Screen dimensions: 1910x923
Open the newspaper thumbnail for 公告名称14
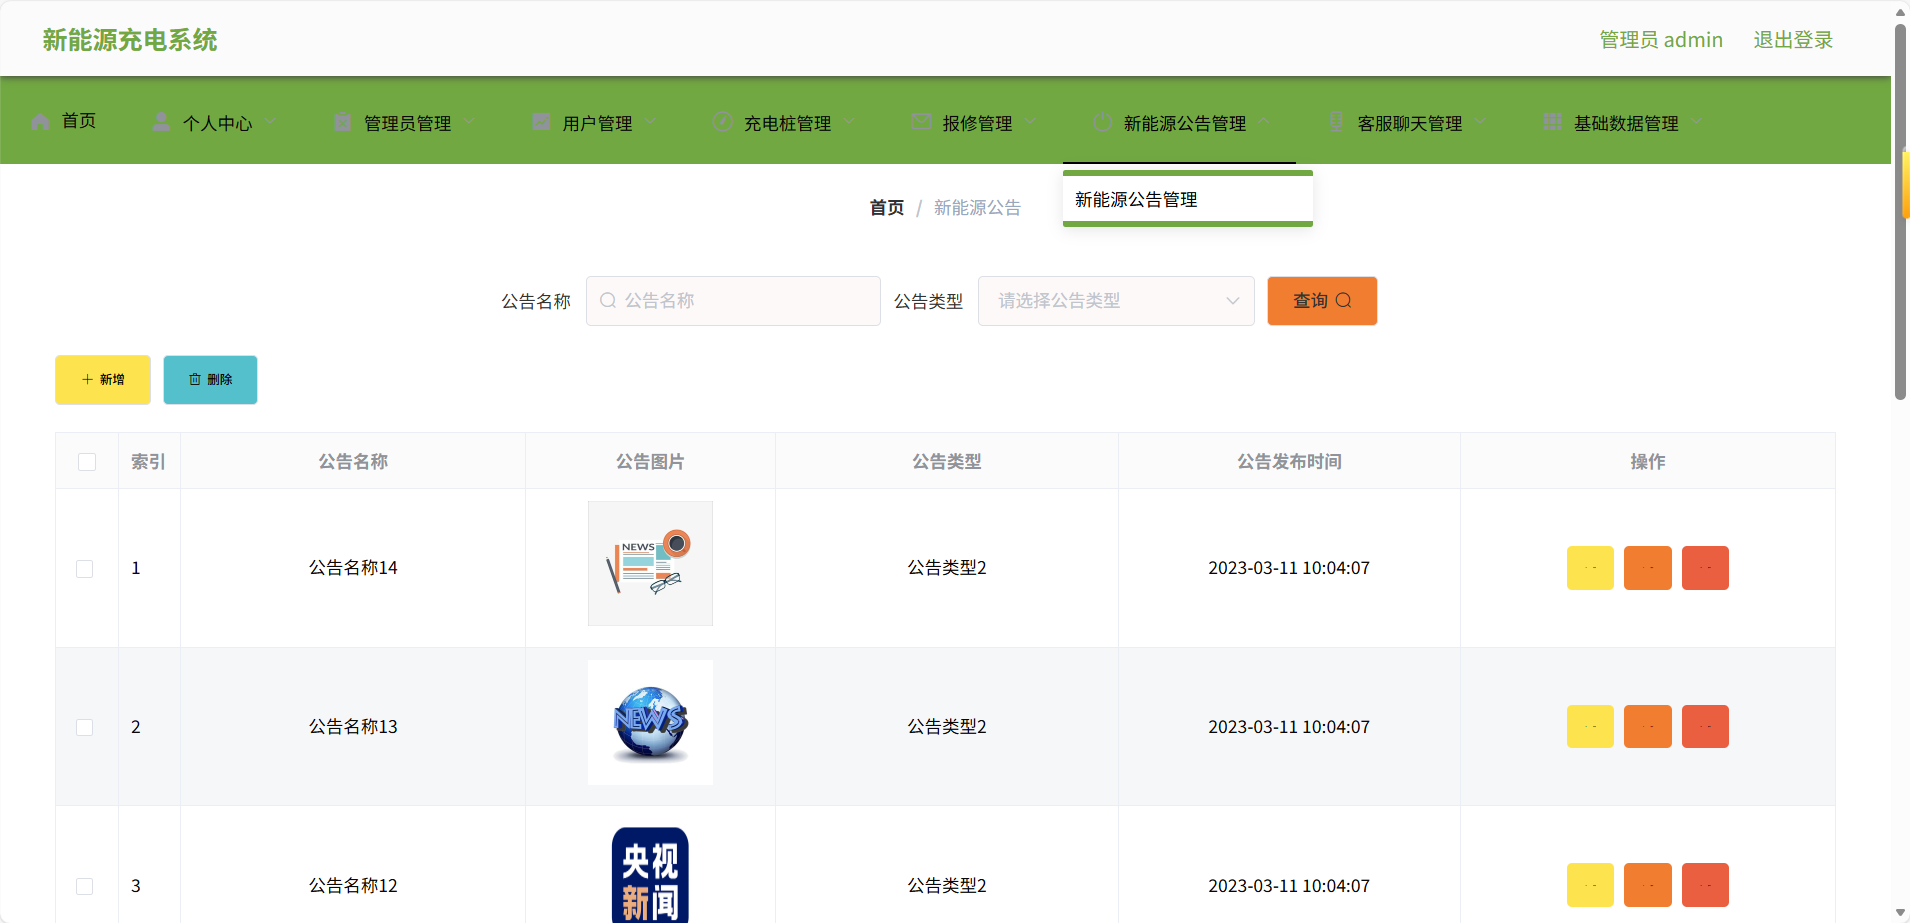[x=650, y=563]
